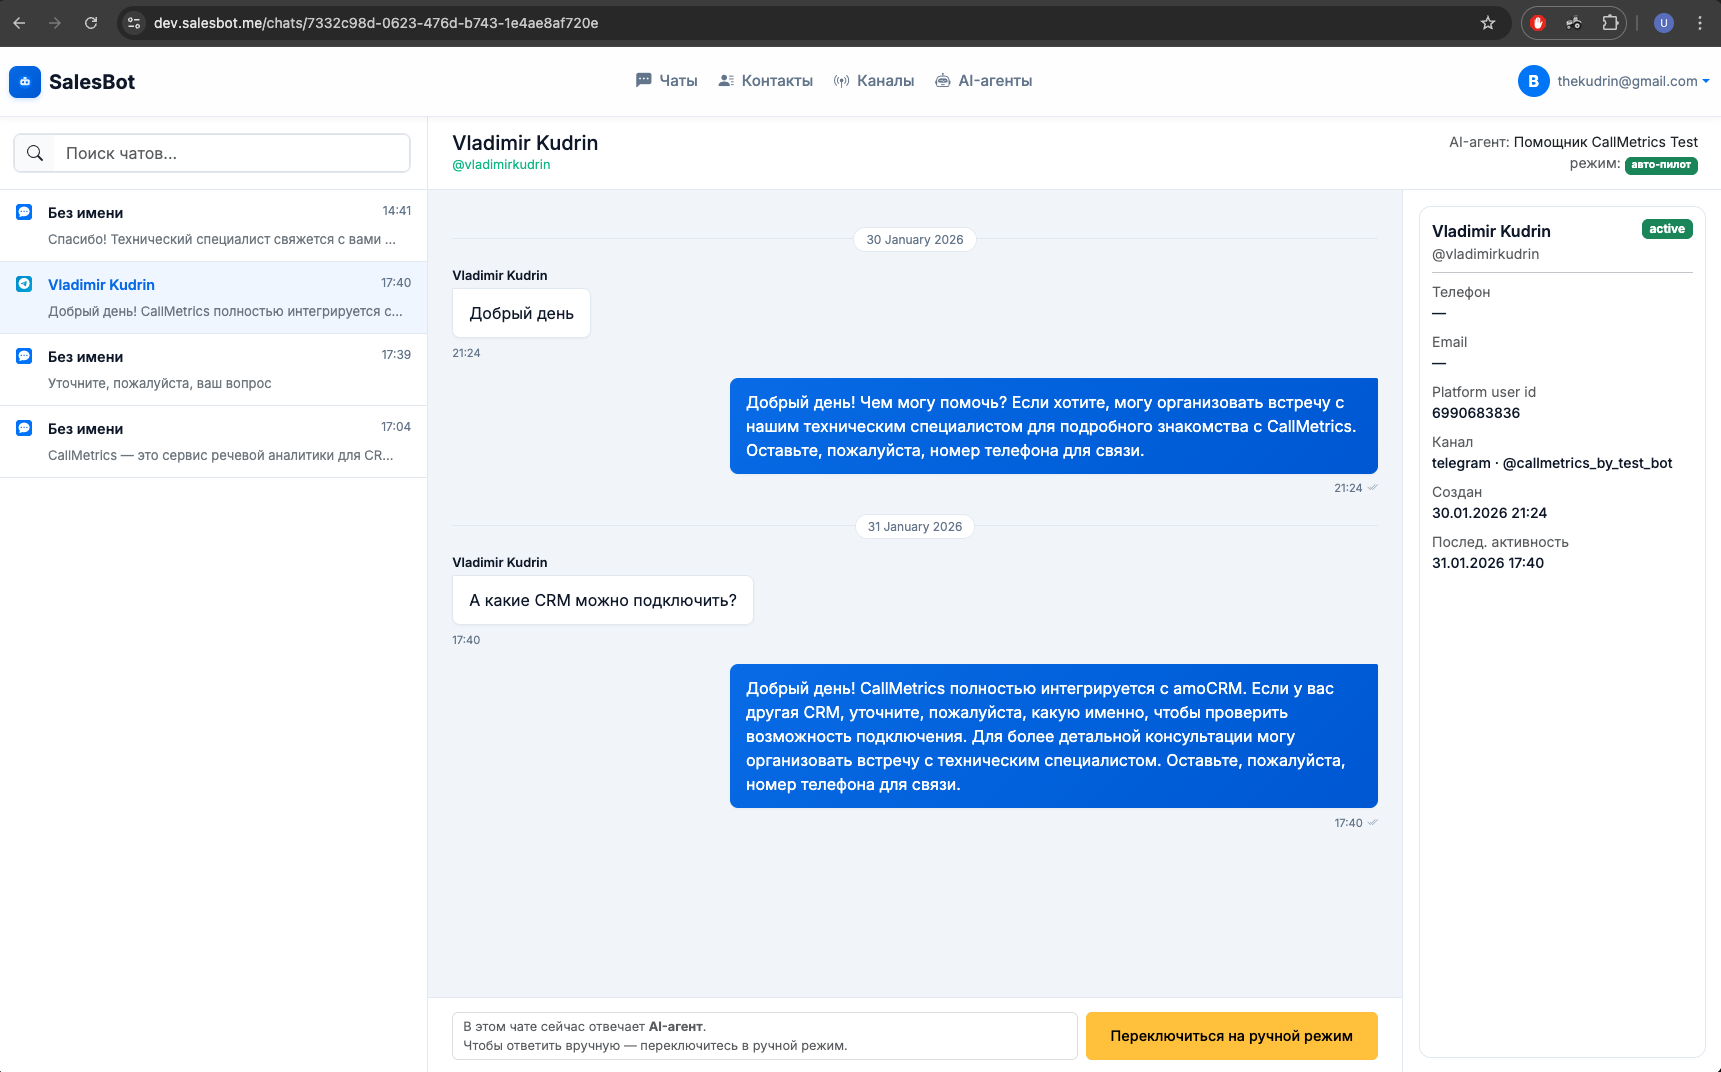
Task: Click the 31 January 2026 date separator
Action: 915,527
